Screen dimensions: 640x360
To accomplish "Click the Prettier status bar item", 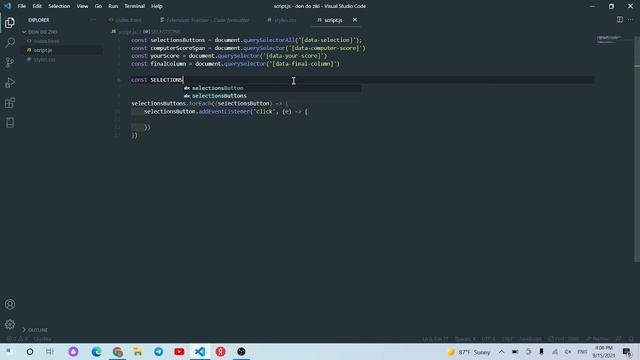I will [x=597, y=339].
